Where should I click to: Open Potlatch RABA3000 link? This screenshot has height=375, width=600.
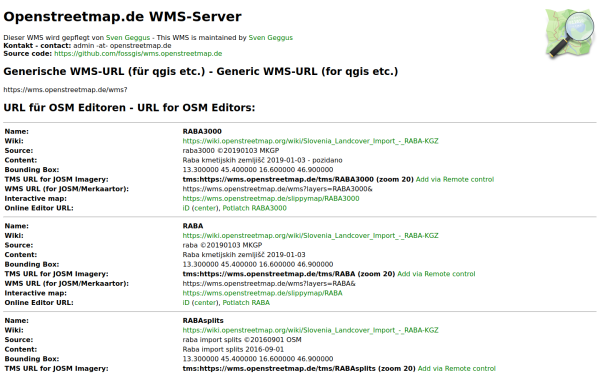pyautogui.click(x=254, y=208)
